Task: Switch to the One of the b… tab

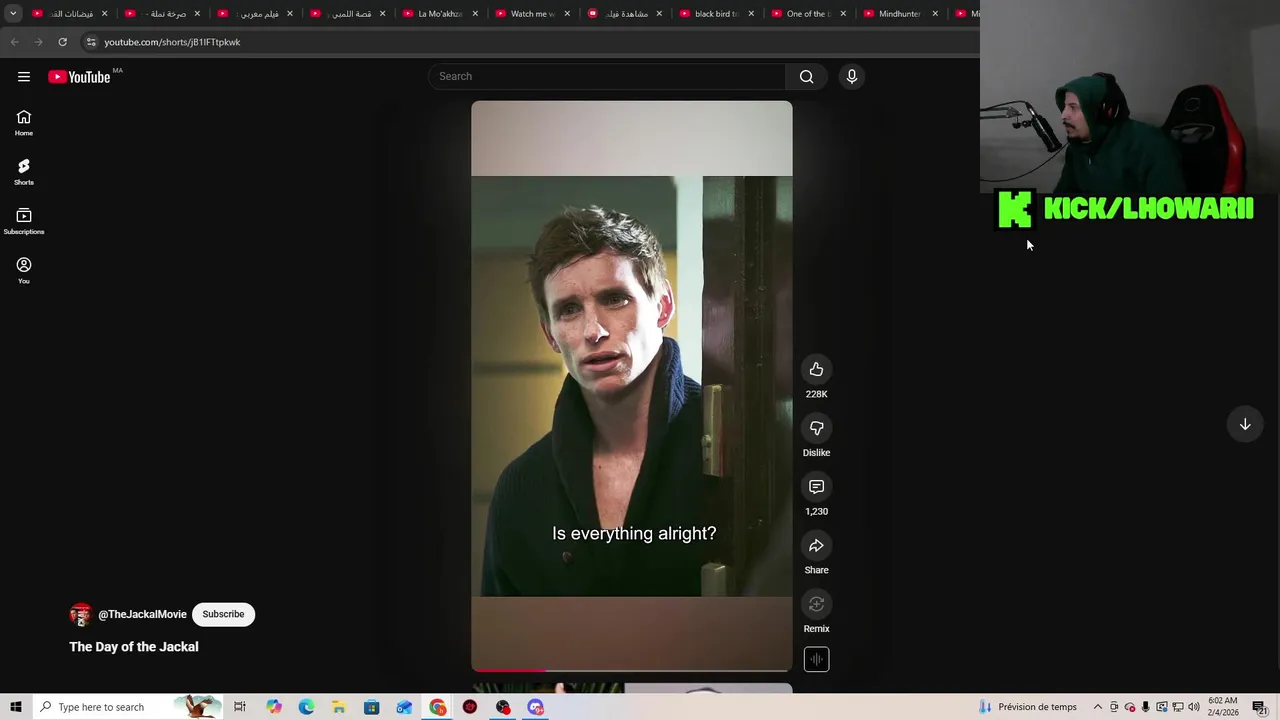Action: coord(808,14)
